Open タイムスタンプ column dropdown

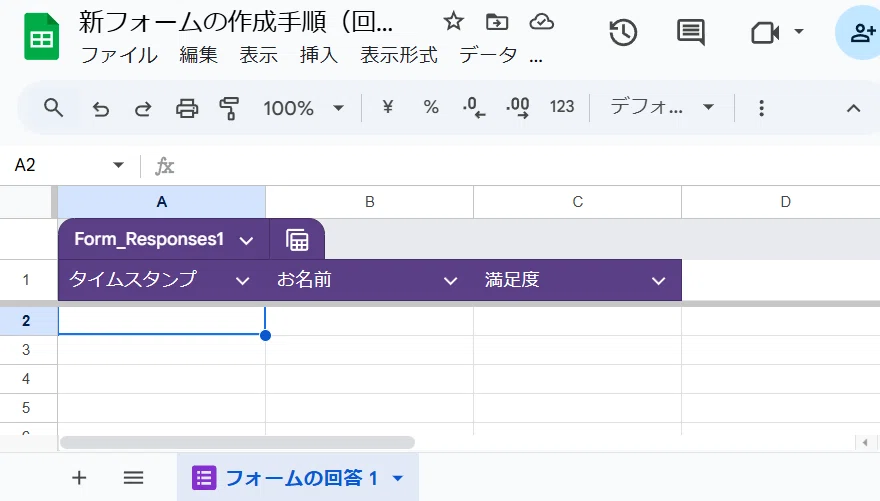[242, 281]
